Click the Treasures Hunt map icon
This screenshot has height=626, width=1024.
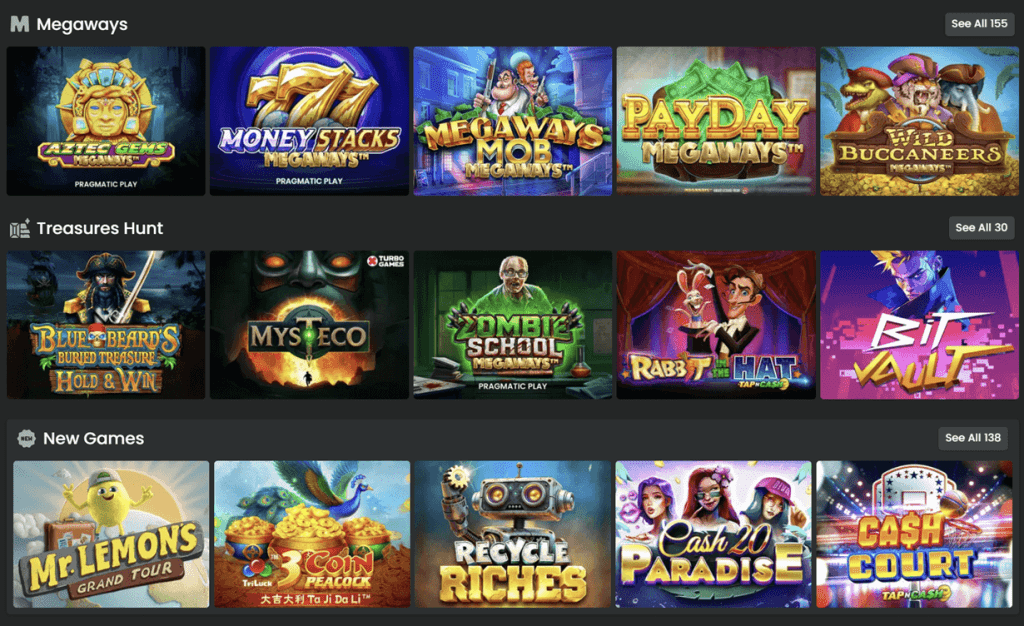click(x=20, y=228)
